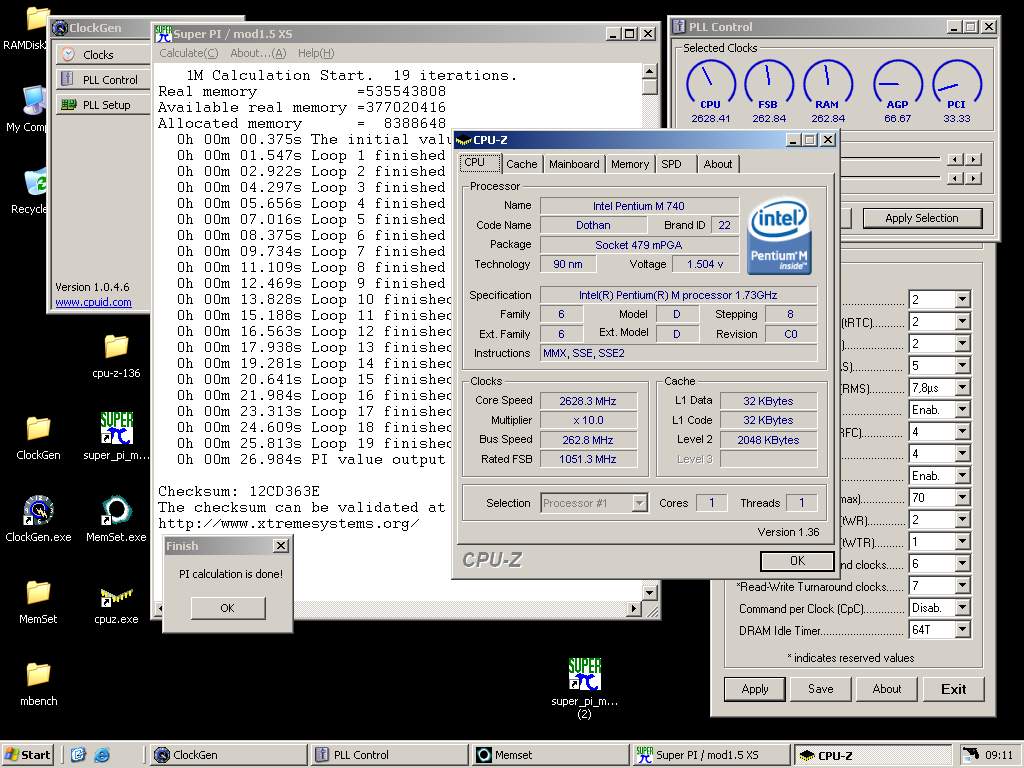1024x768 pixels.
Task: Open Help menu in Super PI
Action: [316, 53]
